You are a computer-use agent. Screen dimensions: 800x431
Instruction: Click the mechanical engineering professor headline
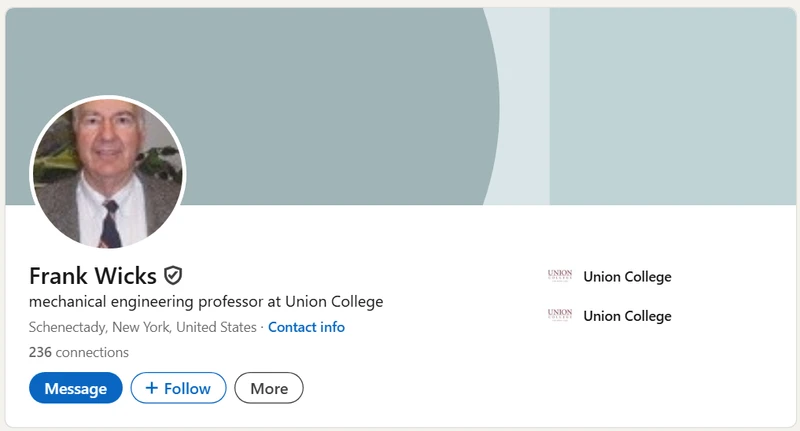(206, 301)
